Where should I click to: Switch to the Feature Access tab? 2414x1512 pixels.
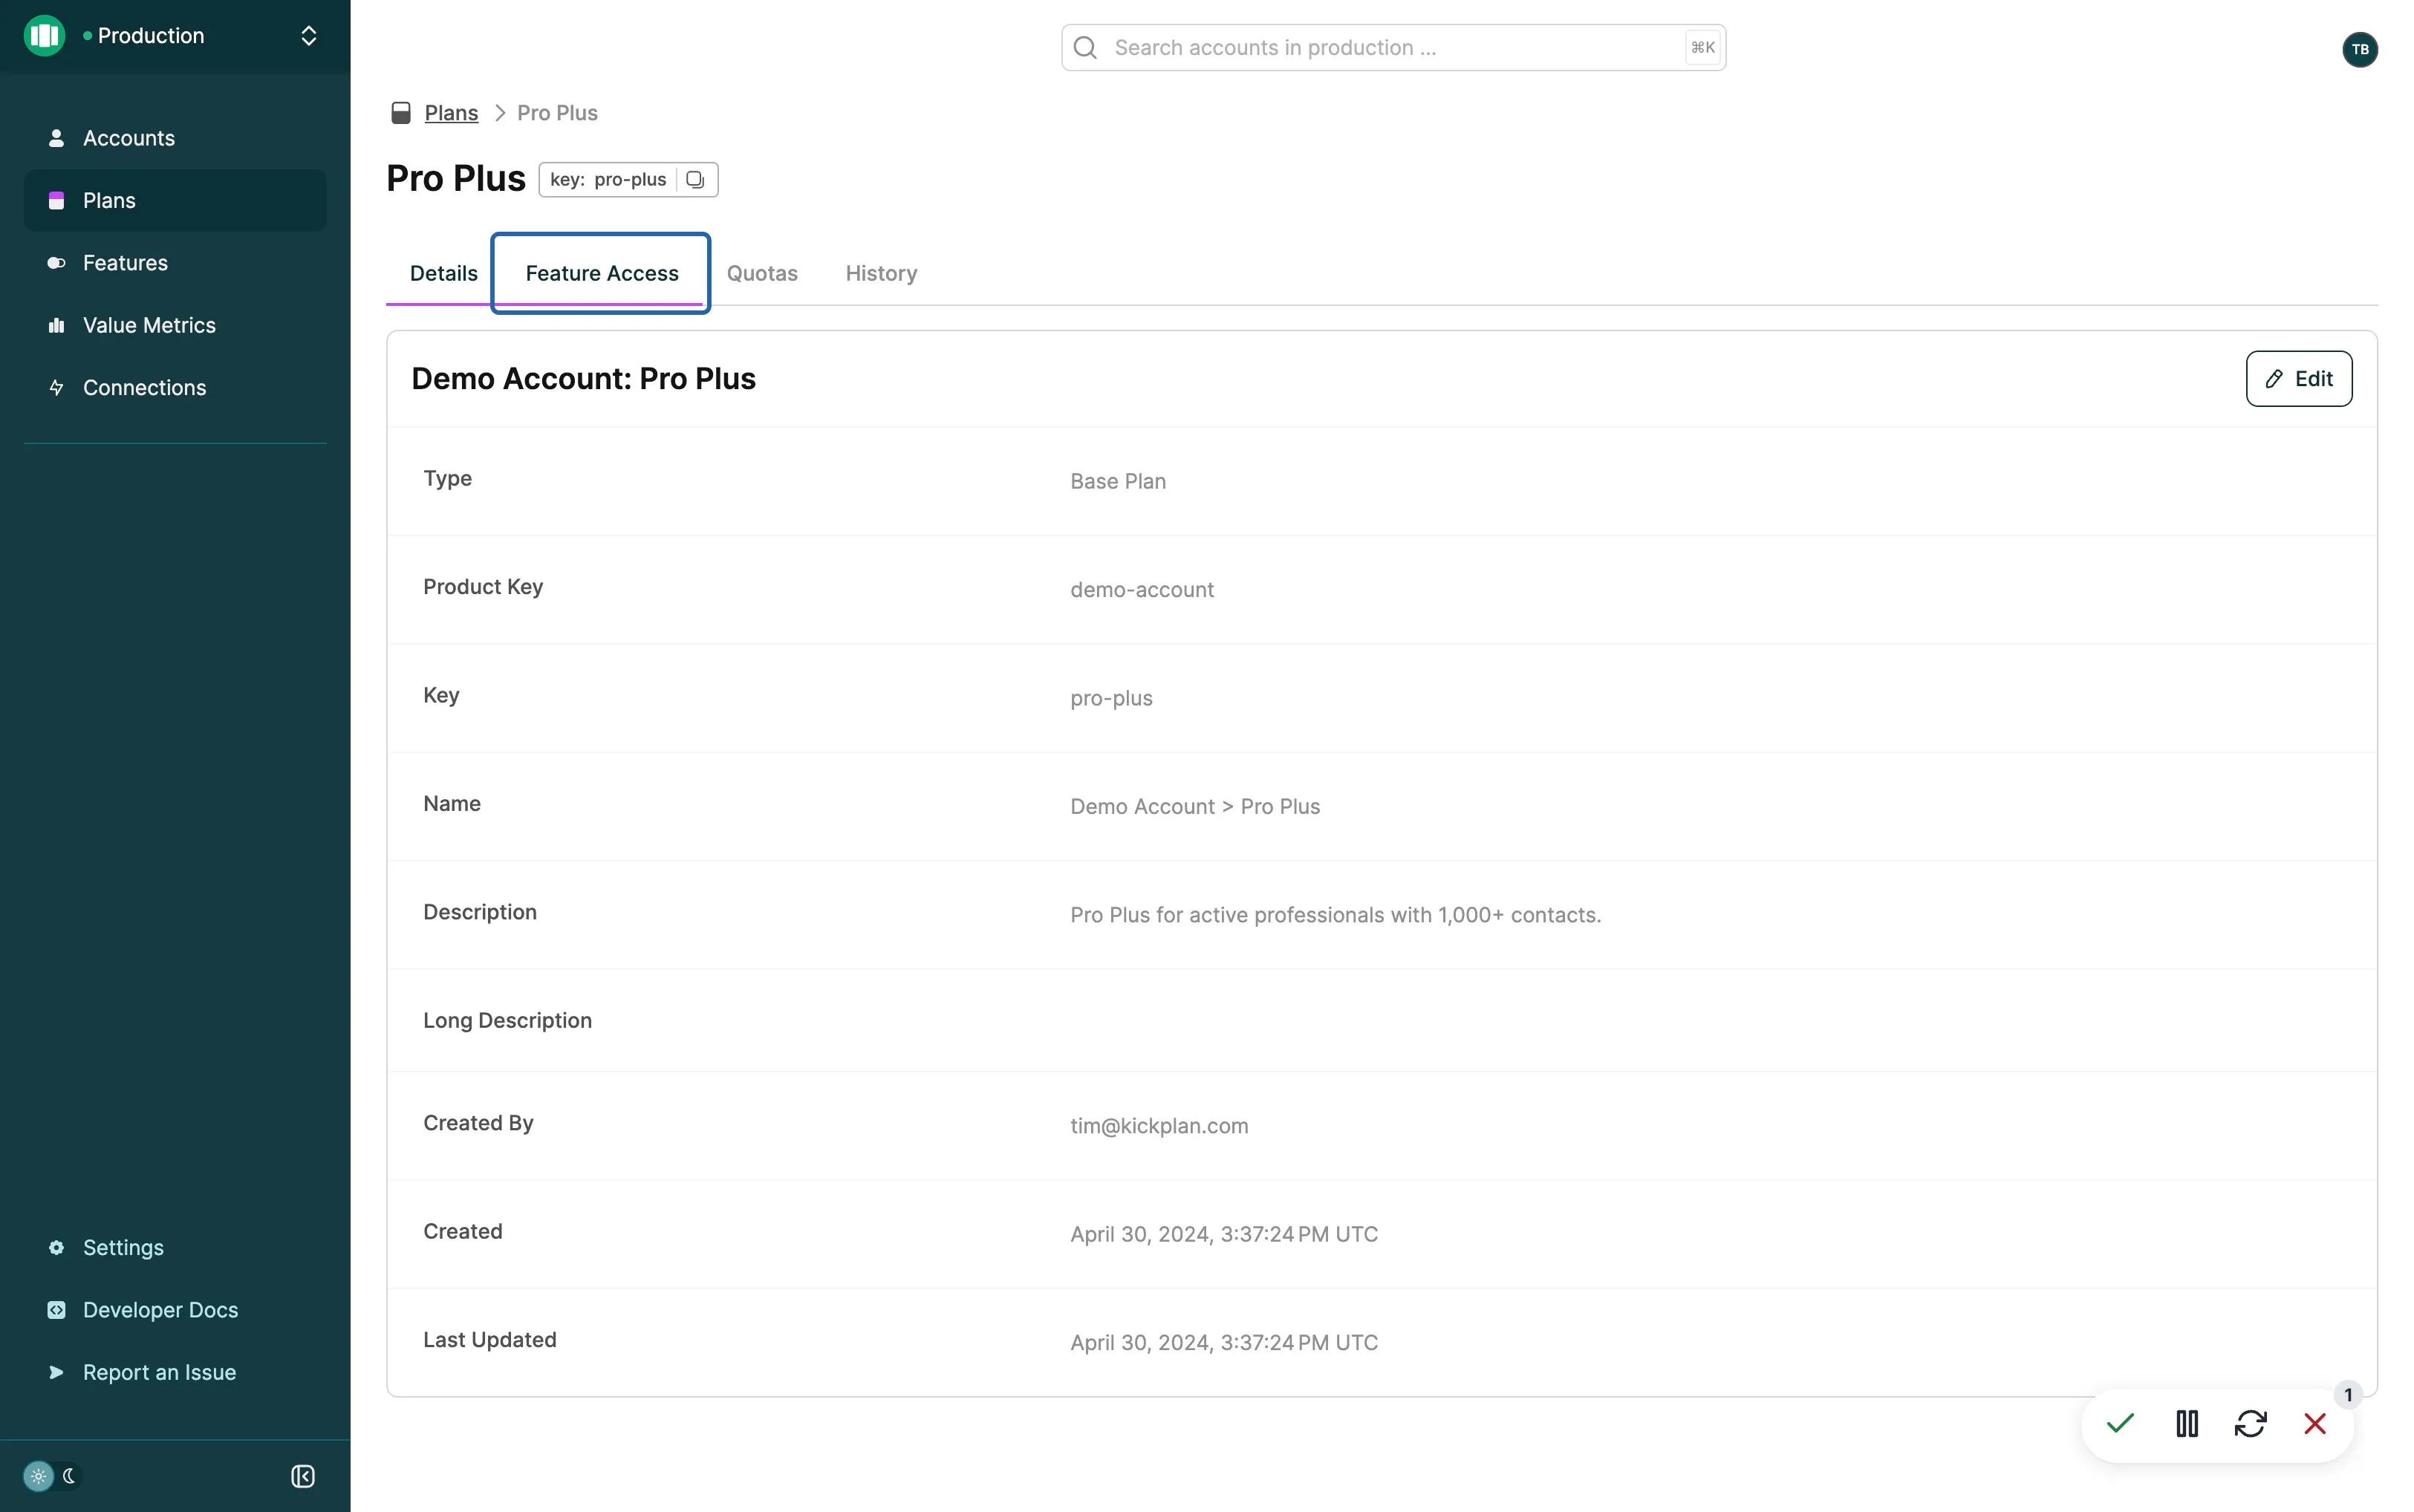point(601,273)
